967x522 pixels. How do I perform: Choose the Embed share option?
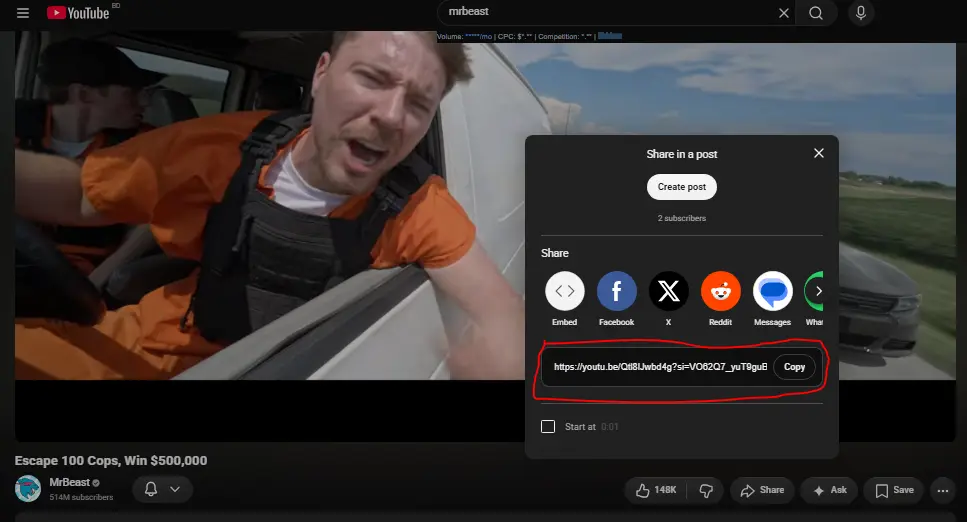[x=564, y=299]
